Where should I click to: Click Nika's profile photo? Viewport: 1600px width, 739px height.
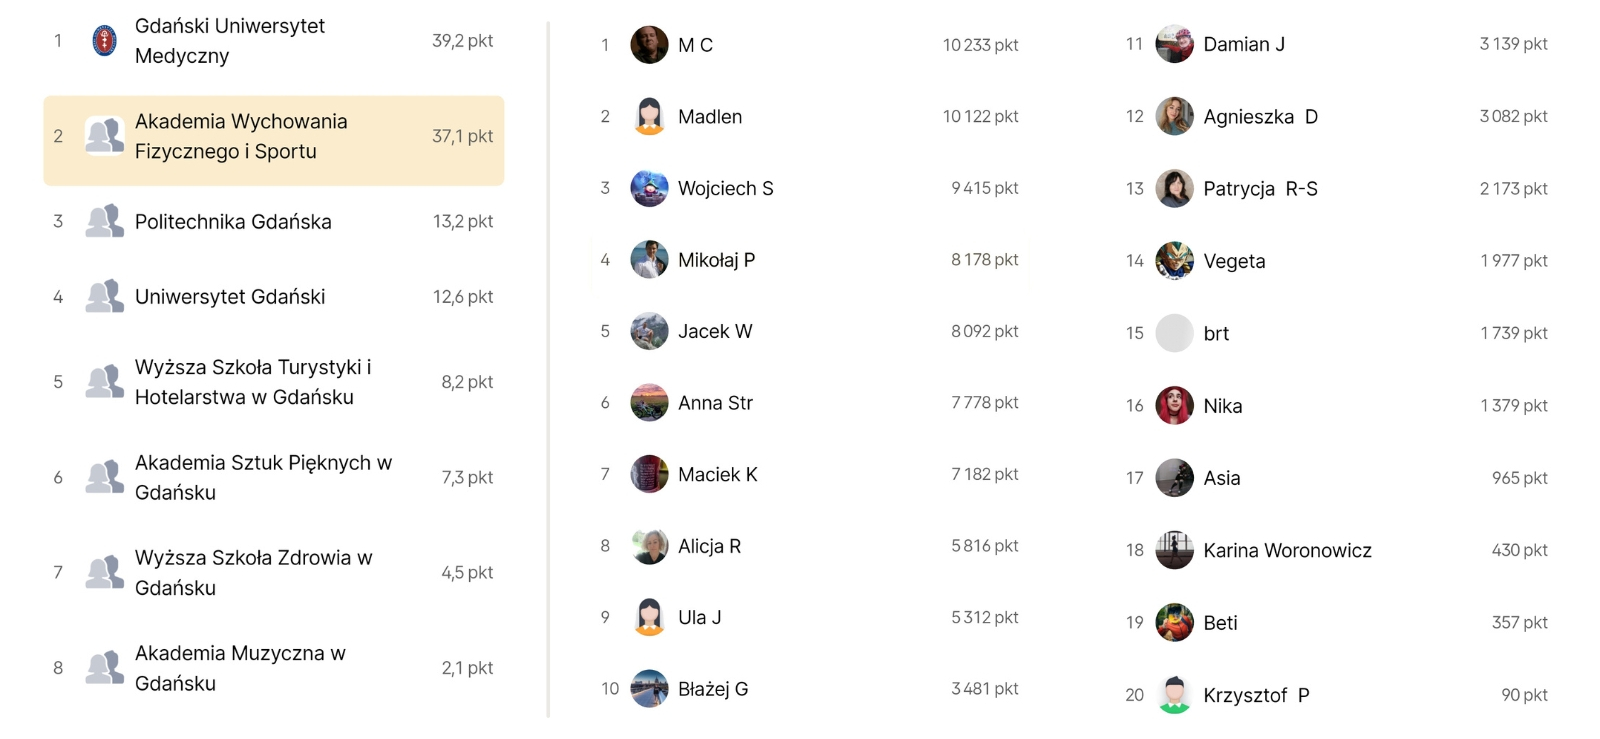click(x=1174, y=406)
